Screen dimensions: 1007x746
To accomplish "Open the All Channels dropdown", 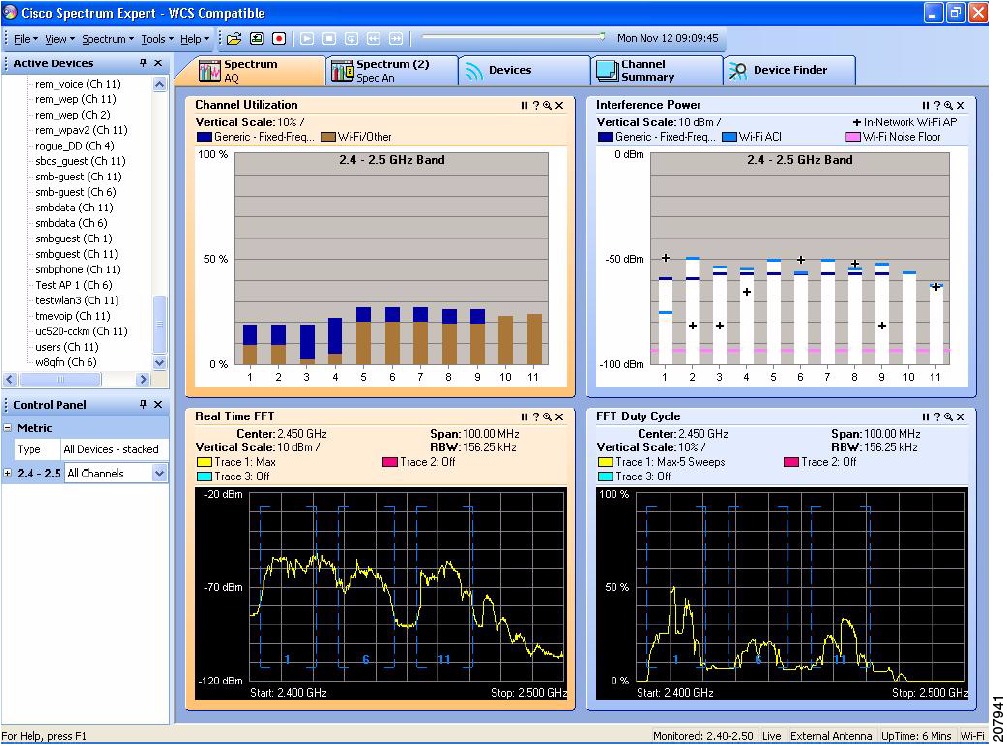I will [x=159, y=473].
